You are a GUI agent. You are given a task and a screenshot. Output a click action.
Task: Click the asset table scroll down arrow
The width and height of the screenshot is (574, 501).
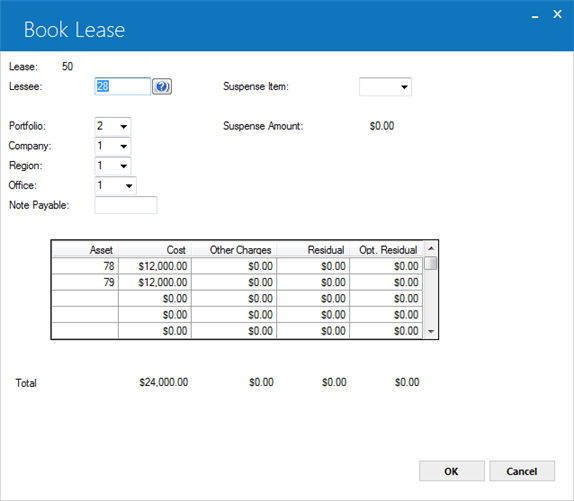coord(431,332)
